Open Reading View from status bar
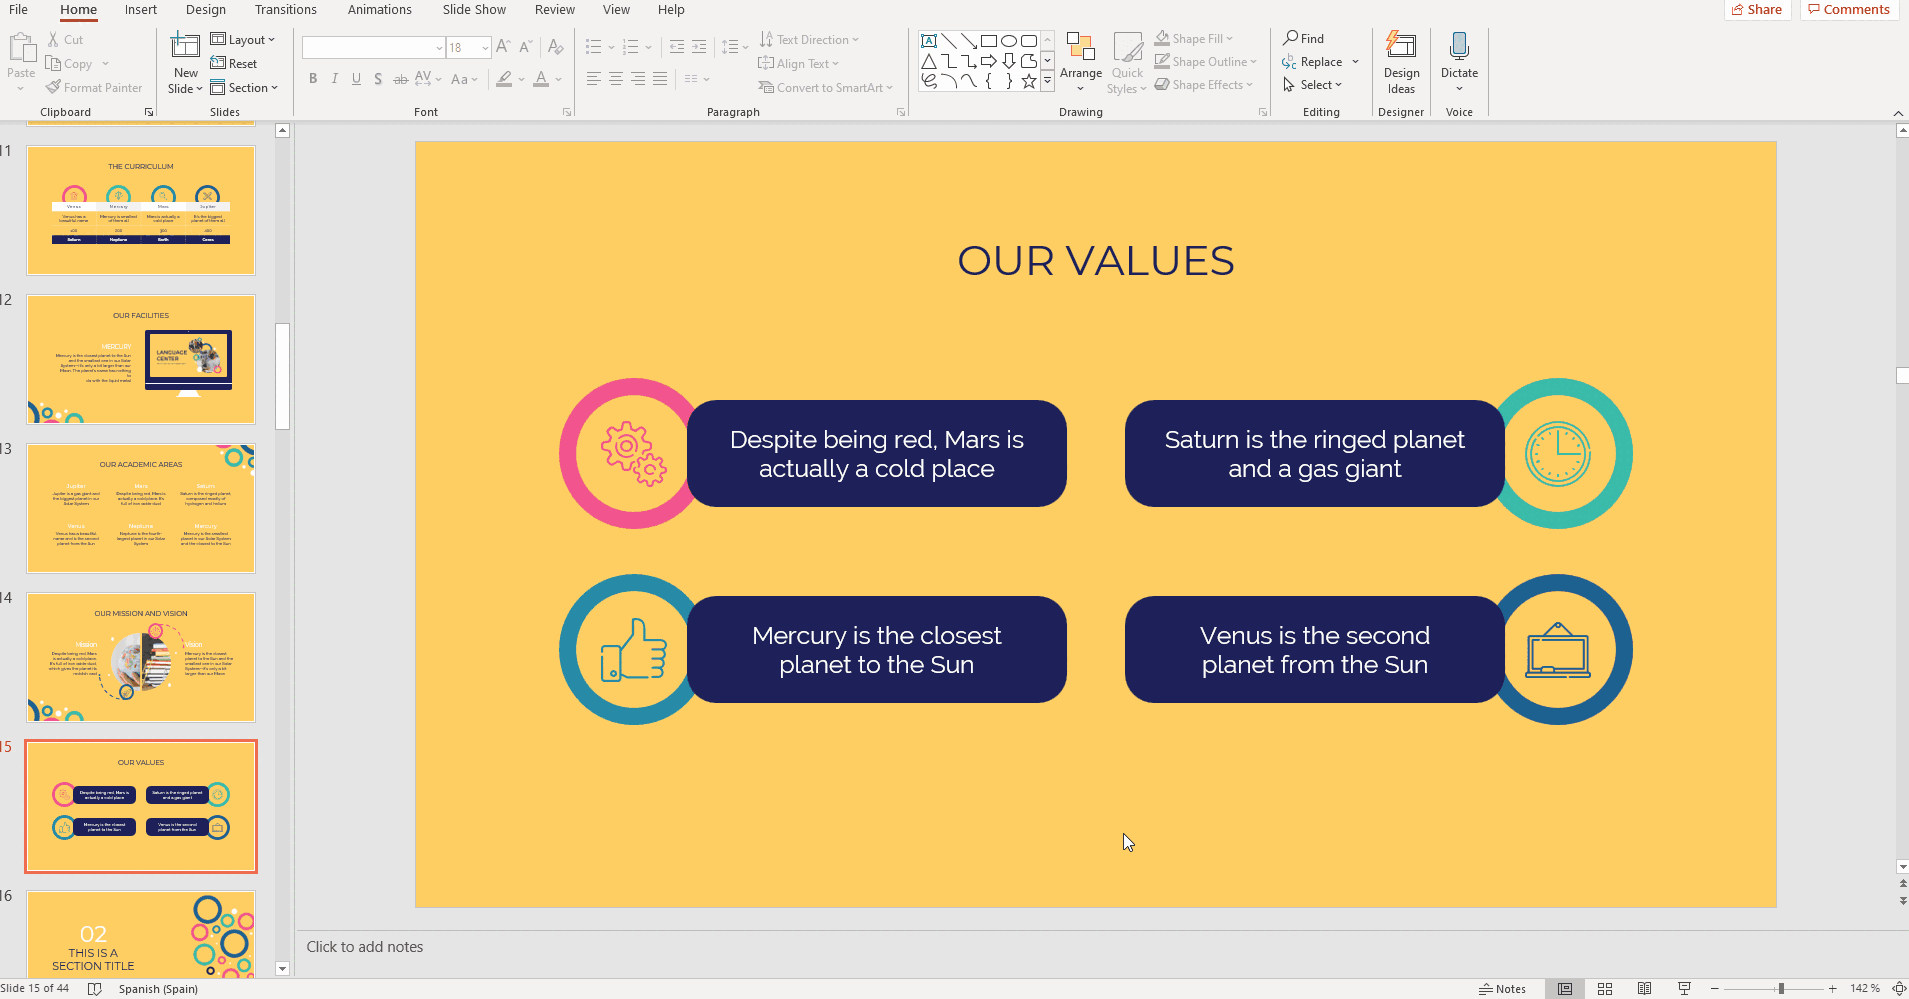Image resolution: width=1909 pixels, height=999 pixels. pyautogui.click(x=1644, y=989)
